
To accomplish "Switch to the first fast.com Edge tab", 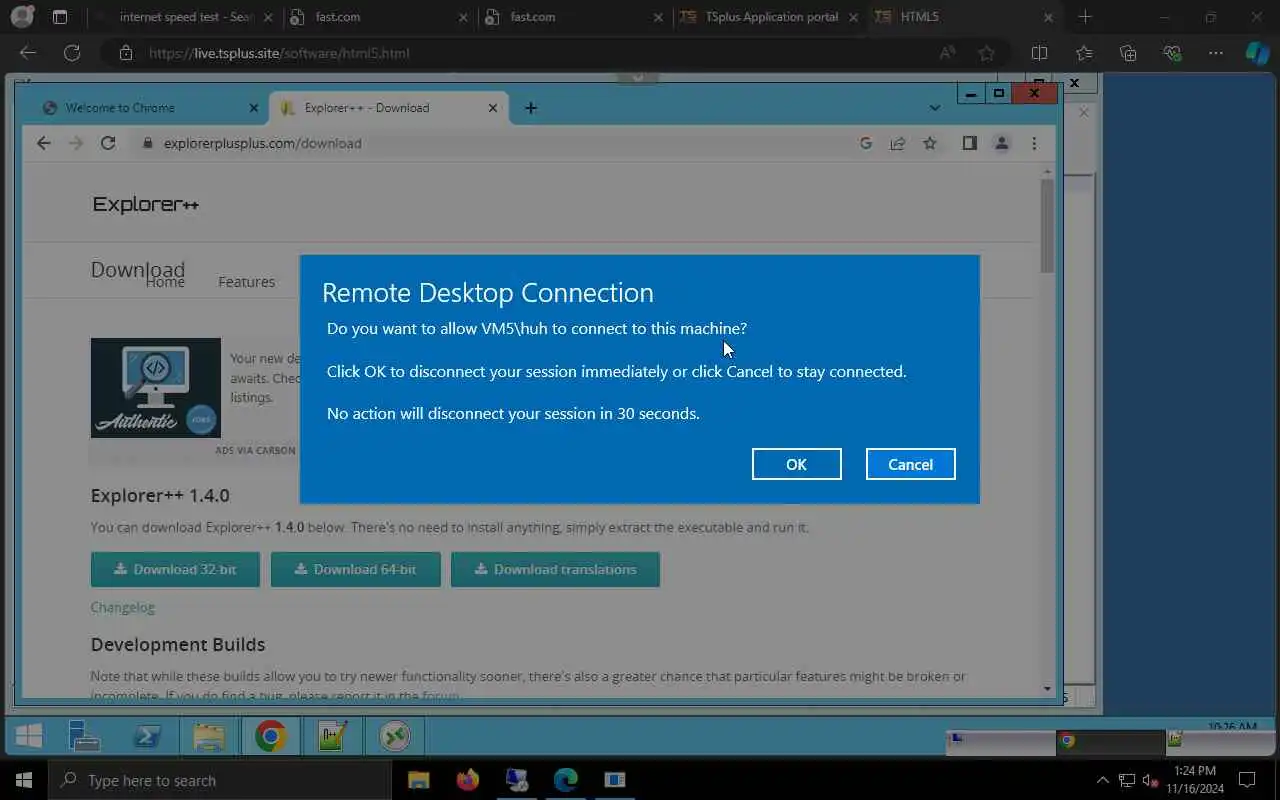I will coord(376,17).
